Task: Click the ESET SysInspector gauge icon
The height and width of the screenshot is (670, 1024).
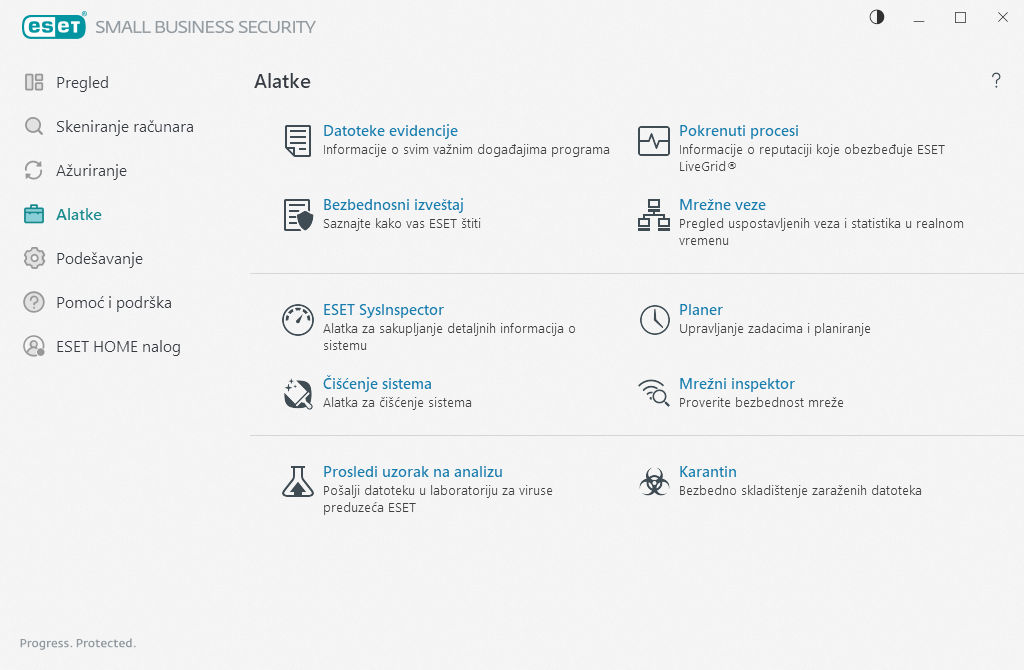Action: tap(298, 320)
